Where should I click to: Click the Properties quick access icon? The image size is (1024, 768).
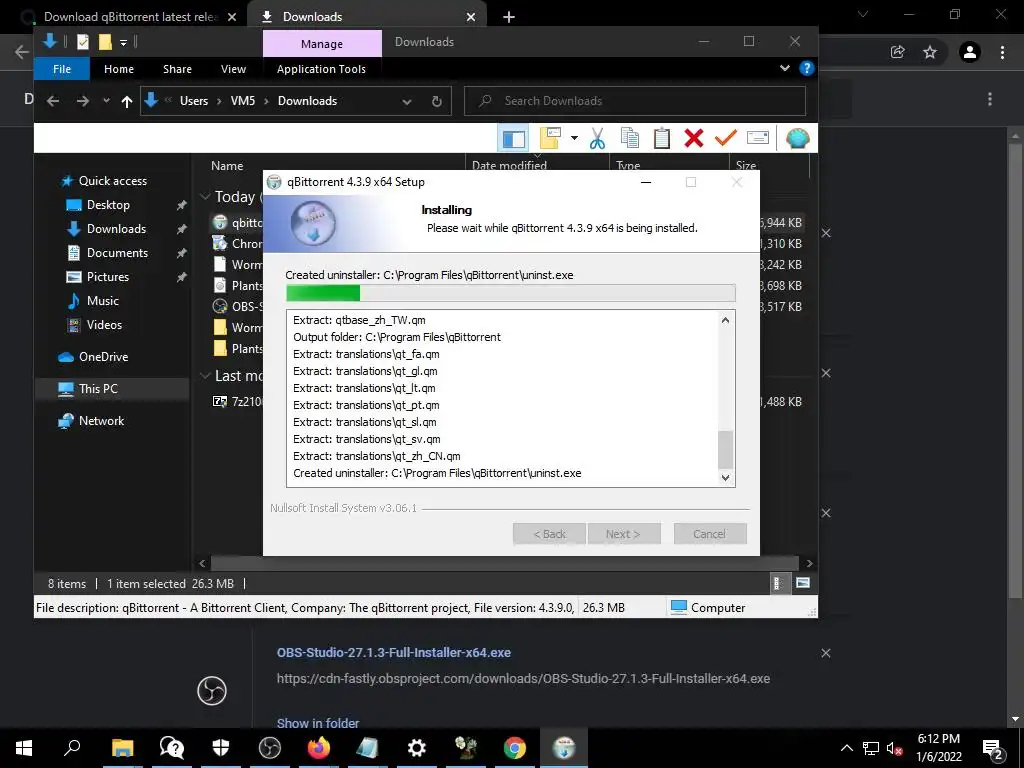(x=83, y=42)
